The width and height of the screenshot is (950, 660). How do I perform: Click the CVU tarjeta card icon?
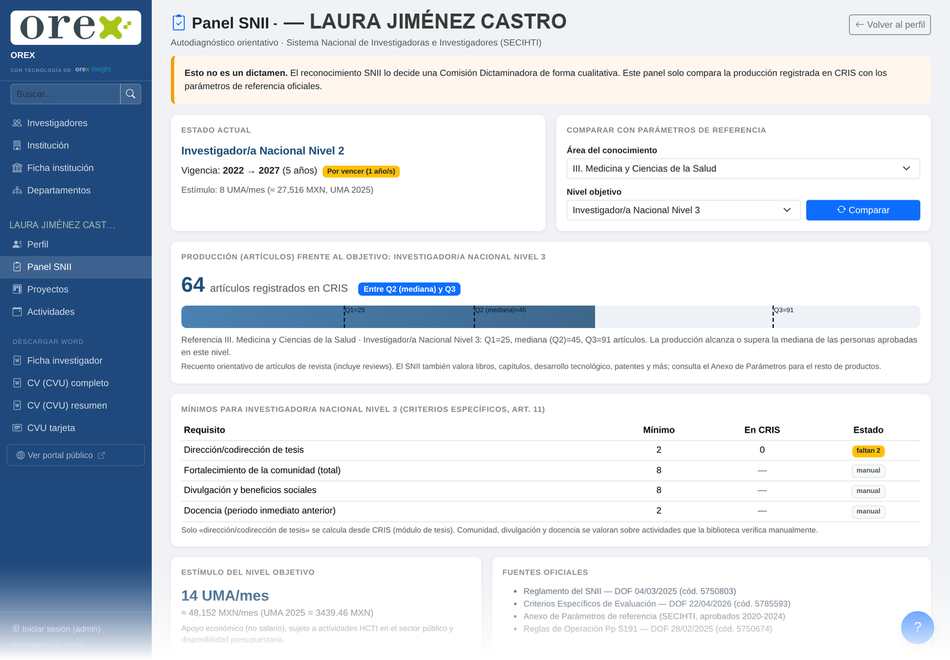click(x=17, y=428)
